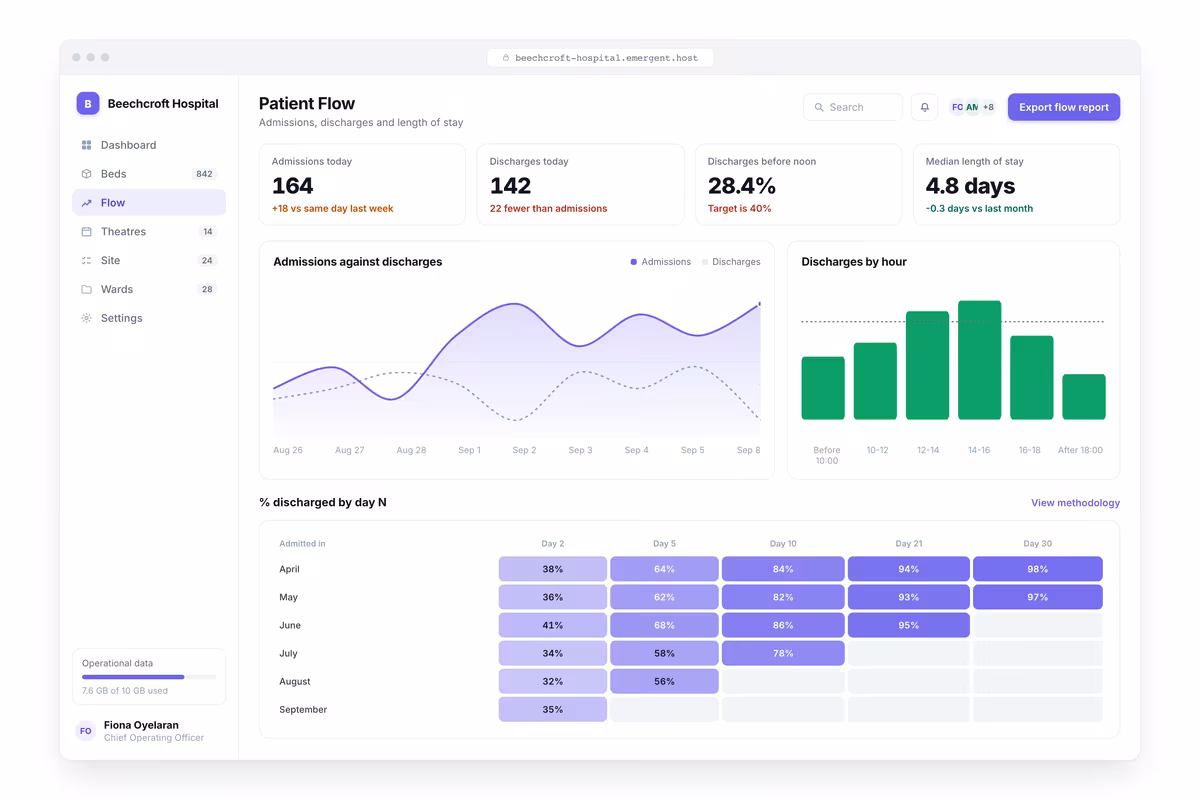Click the Flow trend-line icon
The image size is (1200, 800).
coord(86,203)
